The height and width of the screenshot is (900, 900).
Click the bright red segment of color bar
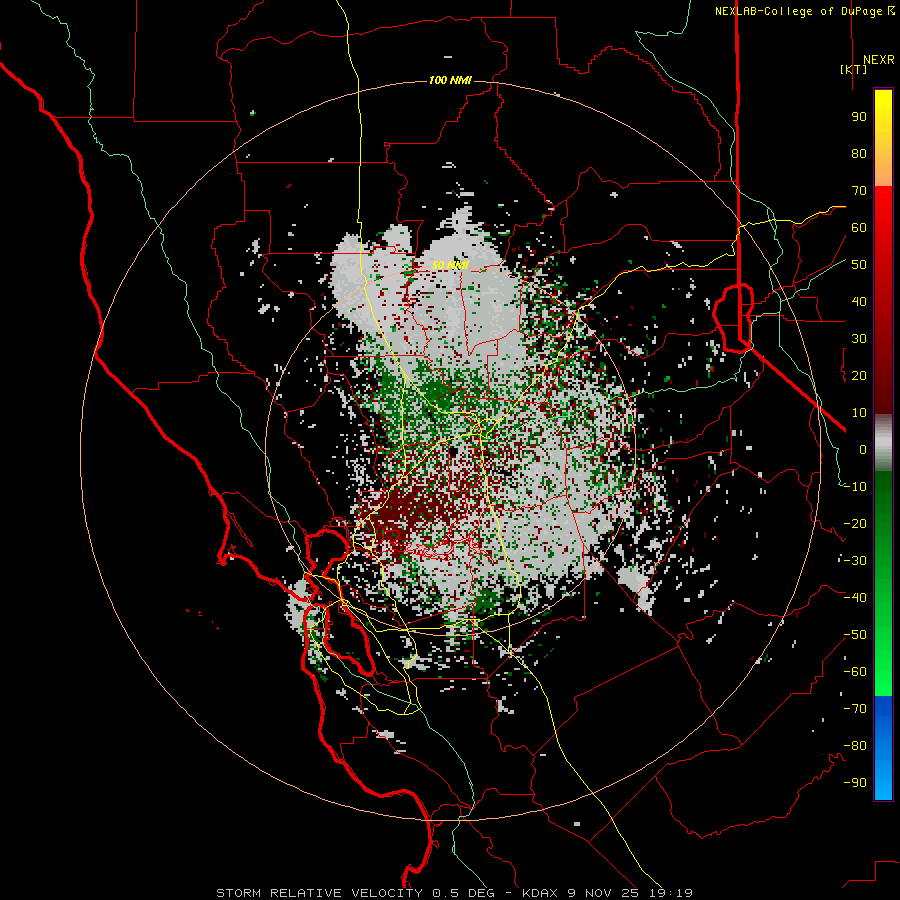click(x=883, y=202)
